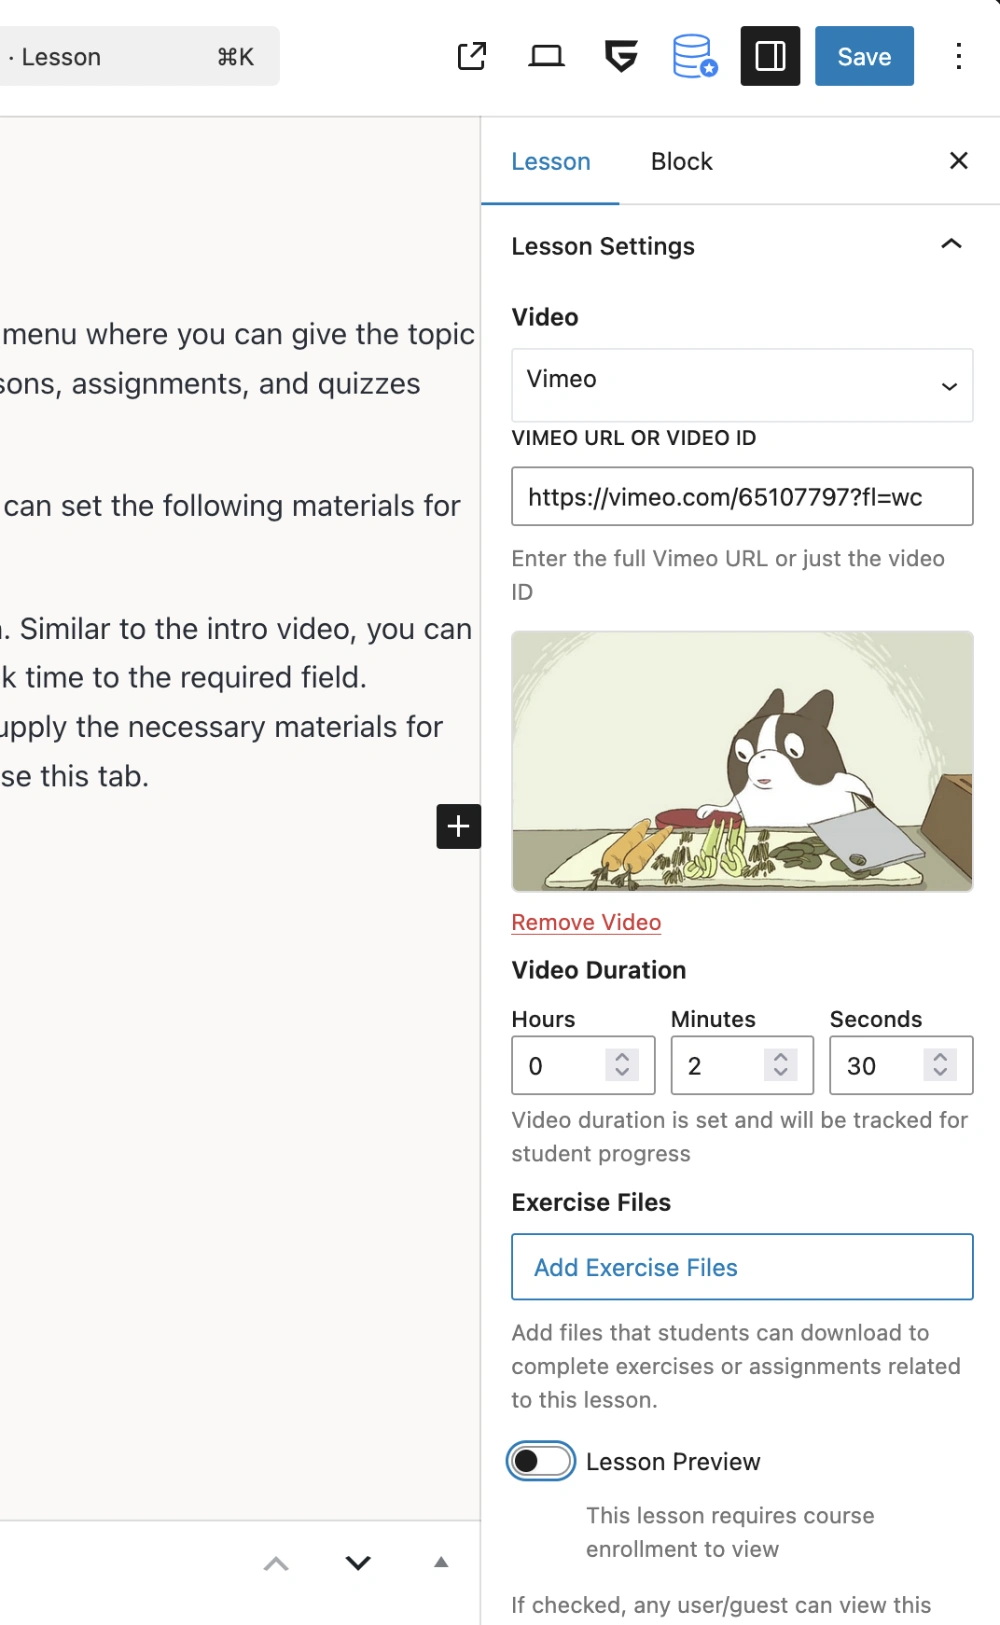Screen dimensions: 1000x1625
Task: Select the Lesson tab
Action: tap(550, 161)
